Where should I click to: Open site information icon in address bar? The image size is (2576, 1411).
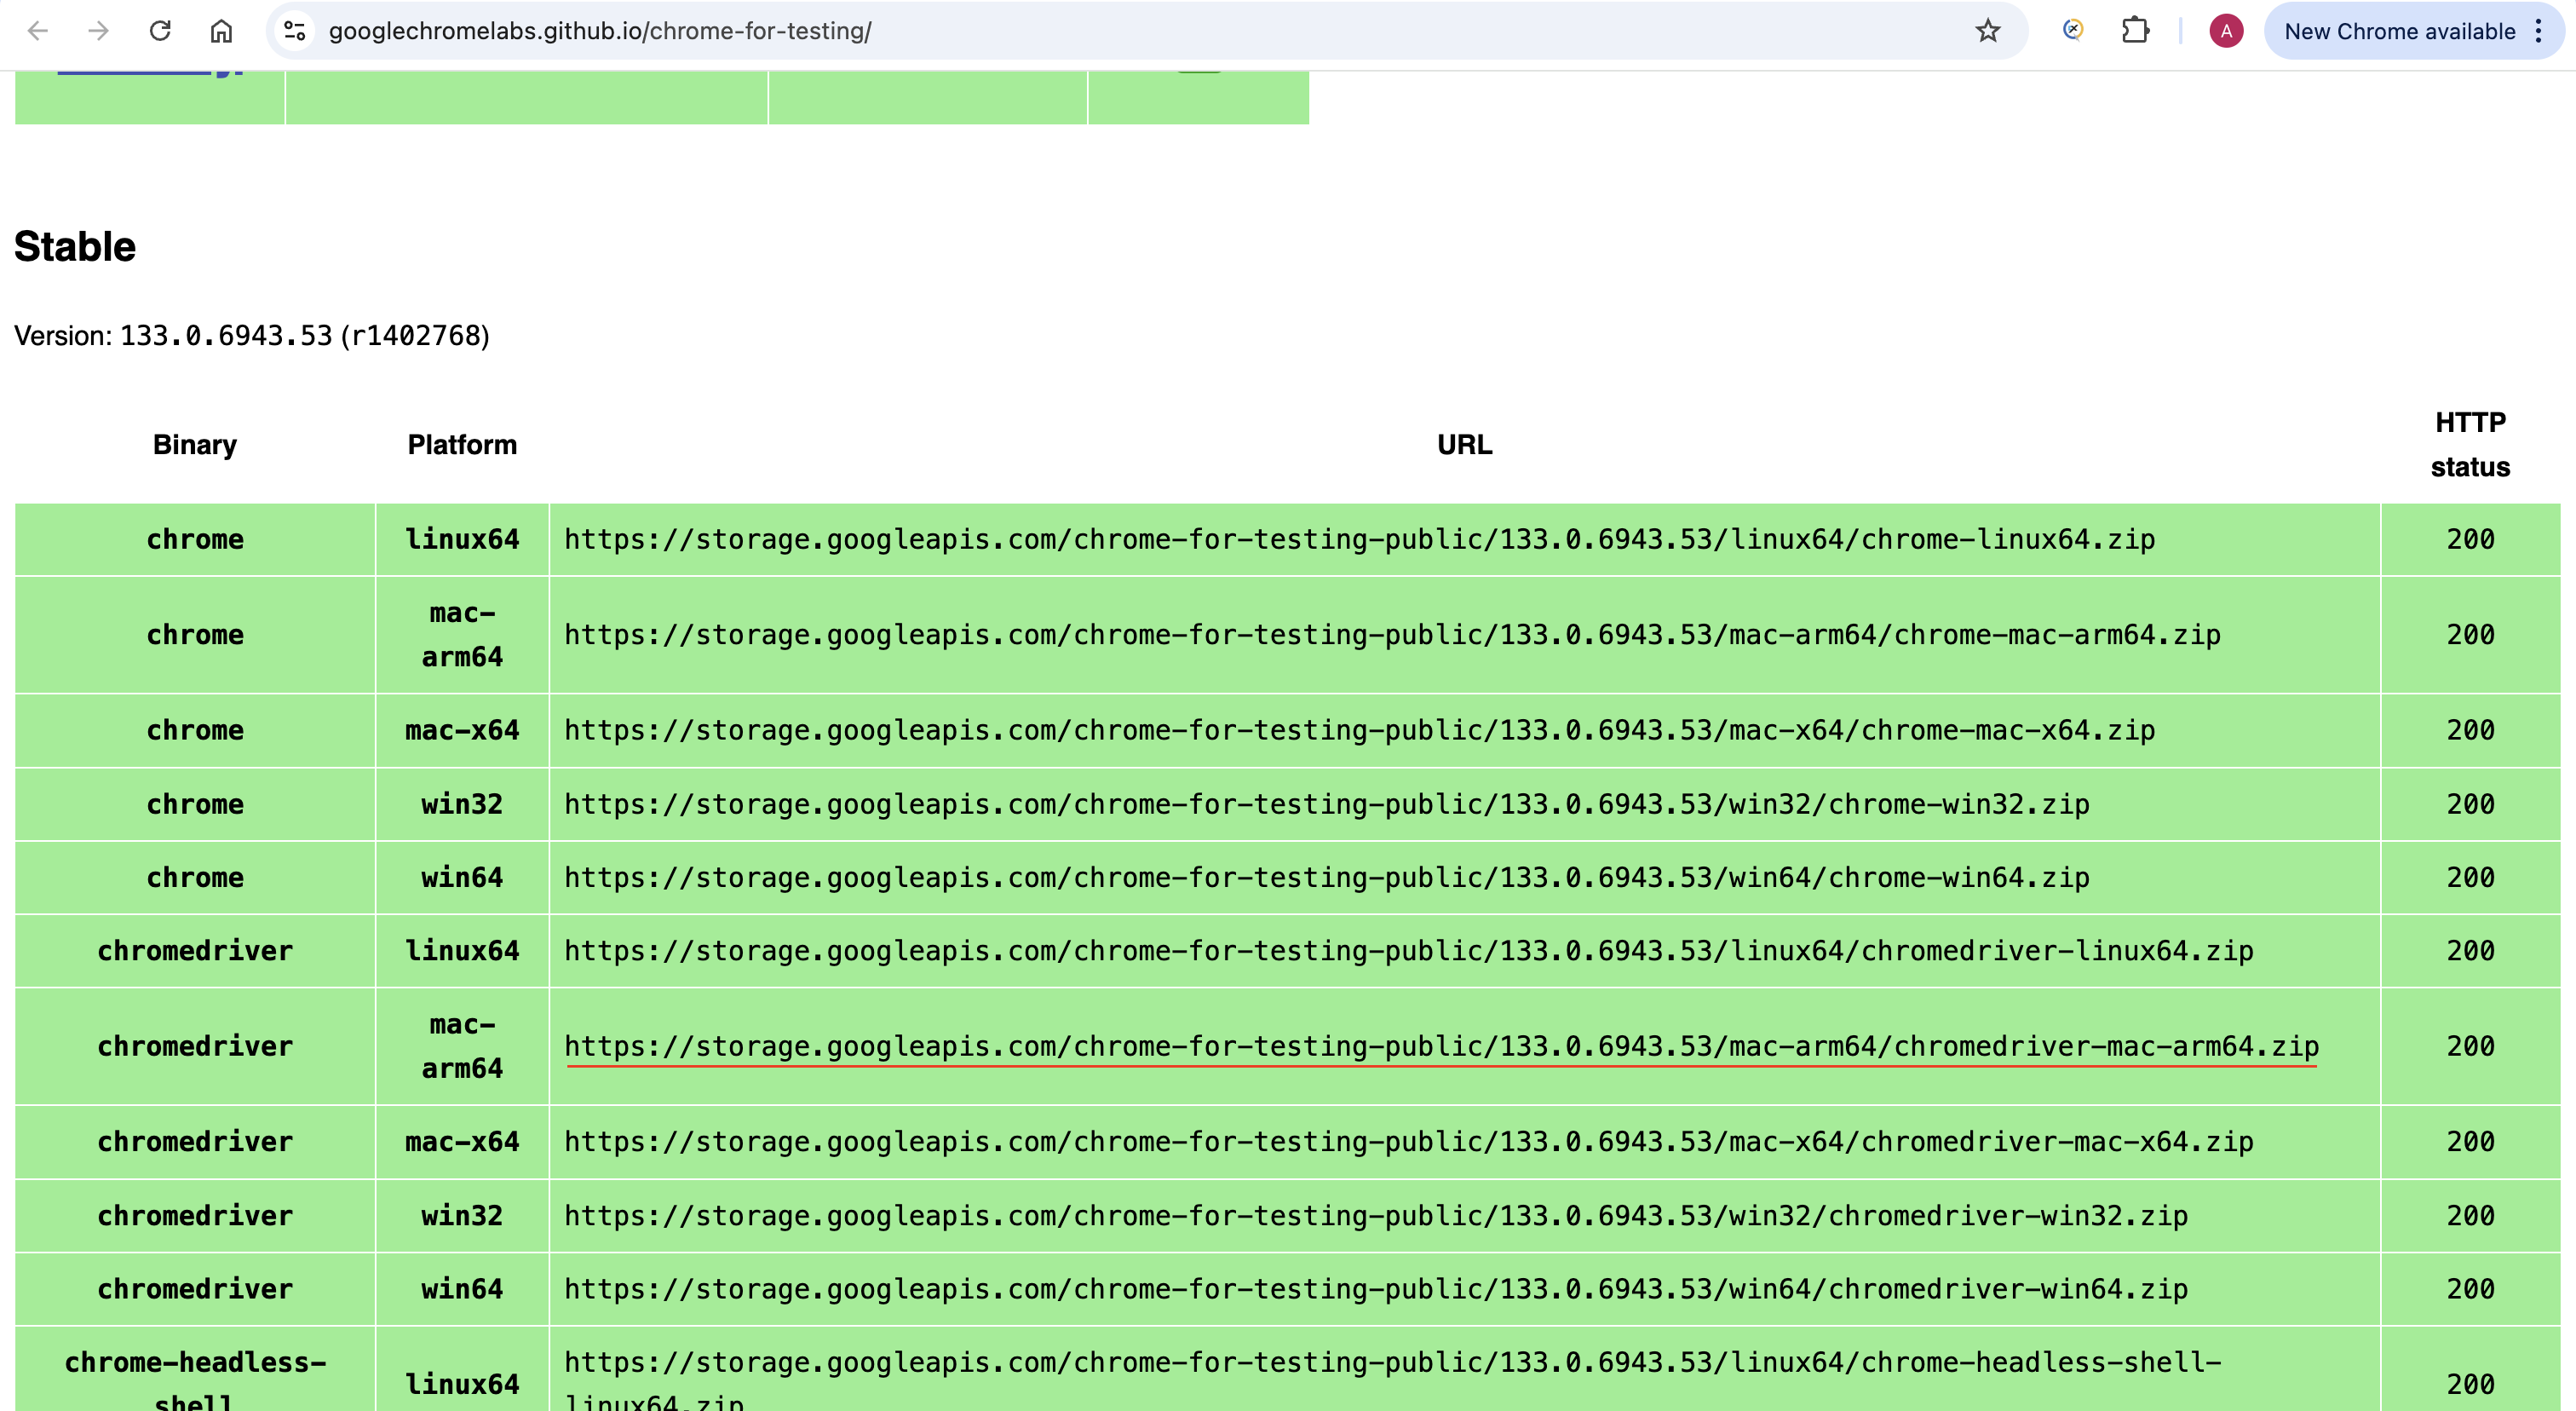(x=294, y=31)
